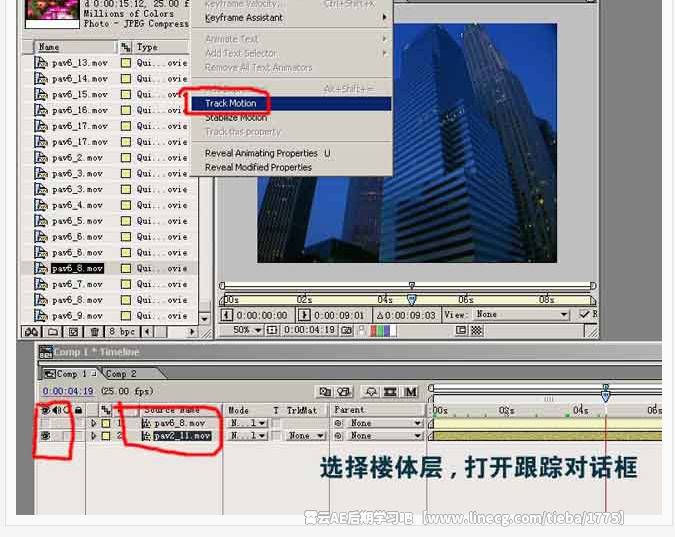
Task: Click the parent pick whip of layer 2
Action: (x=338, y=436)
